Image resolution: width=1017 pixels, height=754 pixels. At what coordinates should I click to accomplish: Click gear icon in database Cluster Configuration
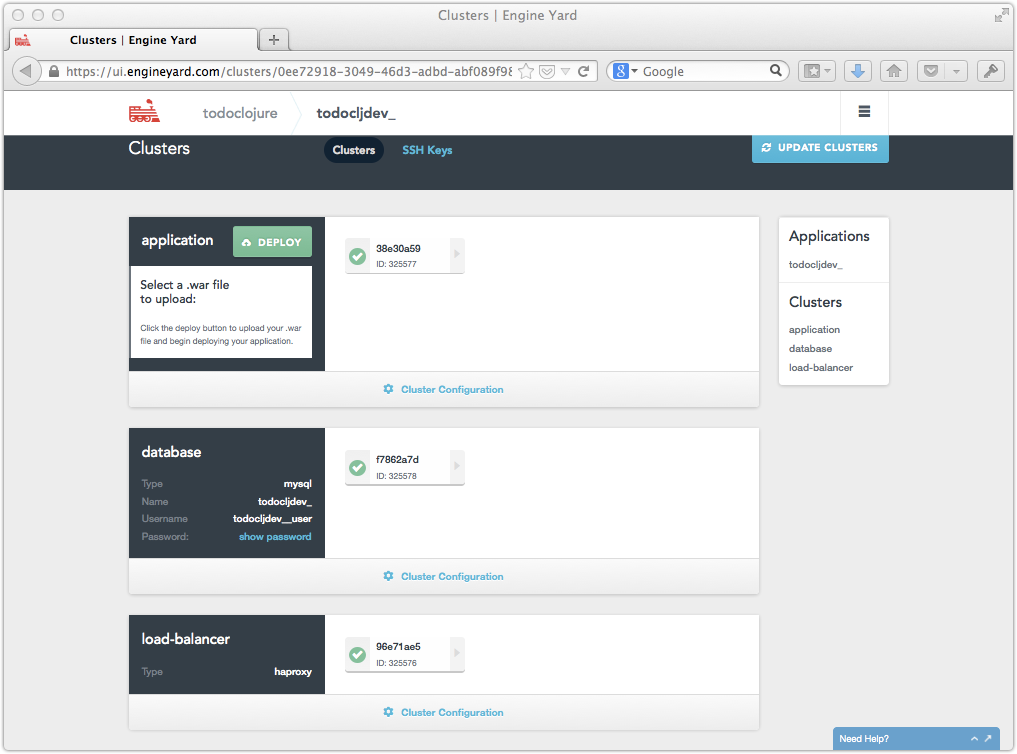click(388, 576)
